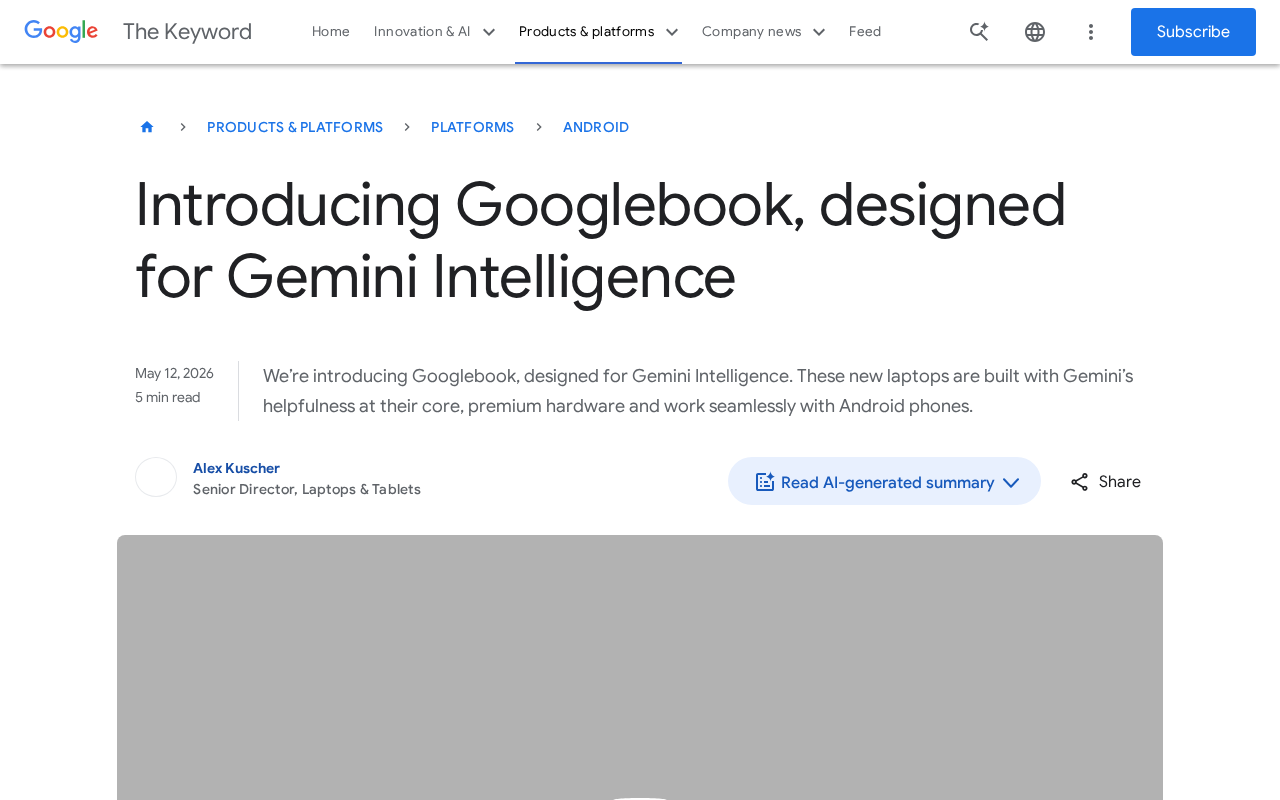The height and width of the screenshot is (800, 1280).
Task: Click the Google logo
Action: click(x=61, y=32)
